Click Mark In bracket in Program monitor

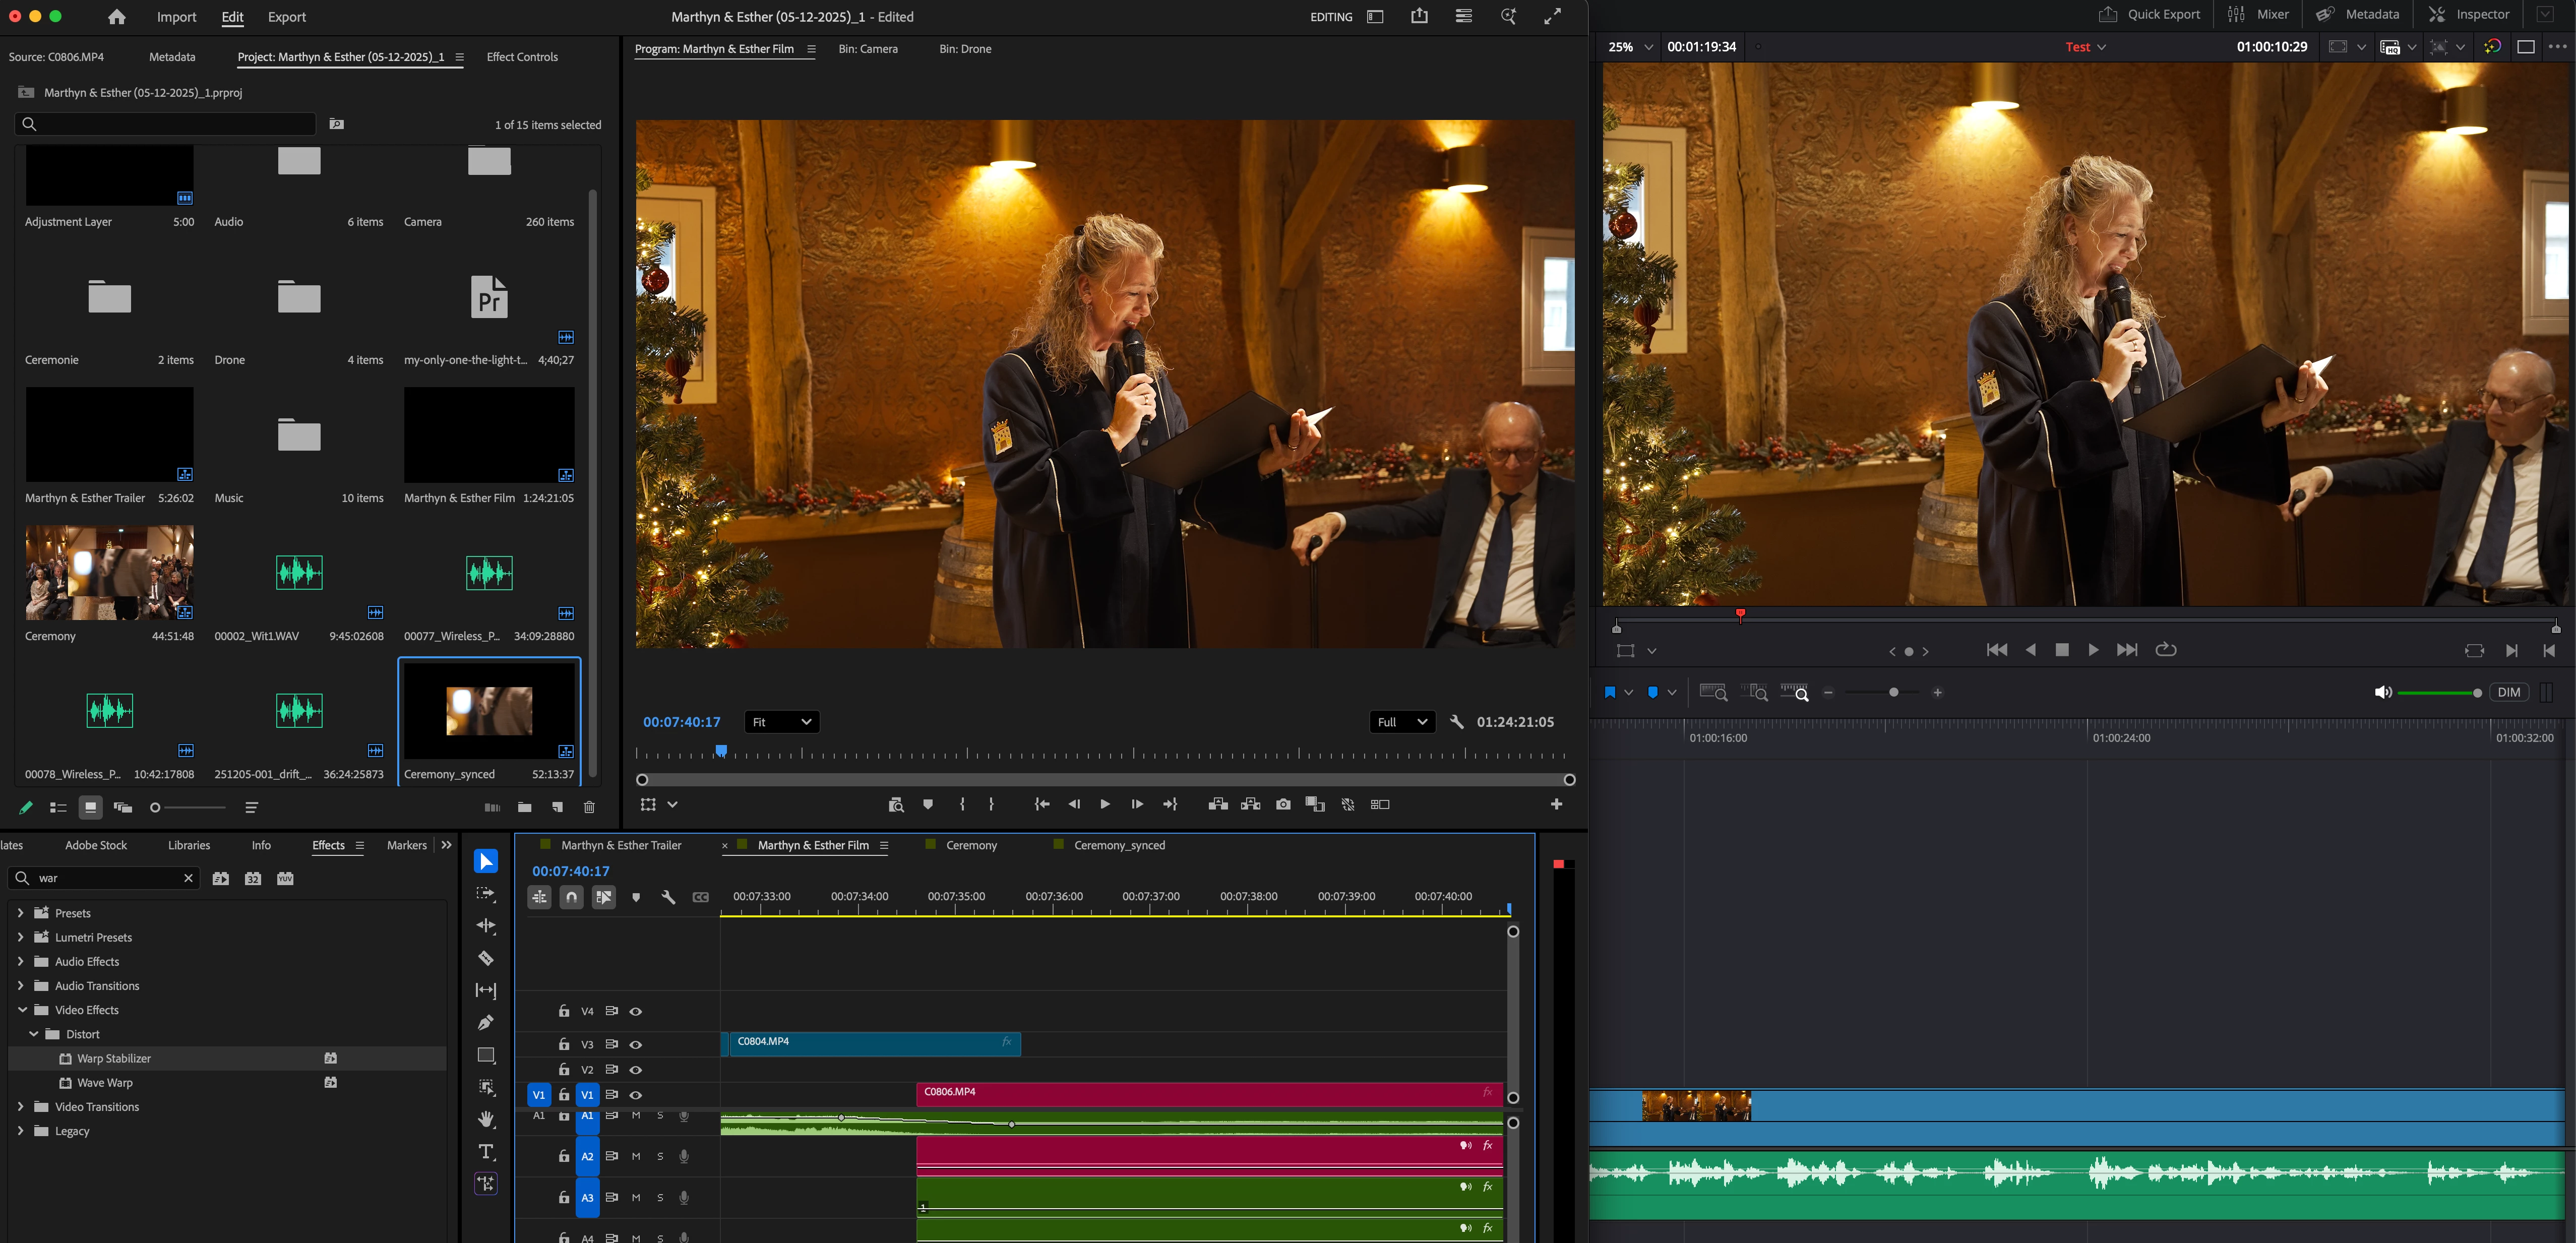coord(962,804)
